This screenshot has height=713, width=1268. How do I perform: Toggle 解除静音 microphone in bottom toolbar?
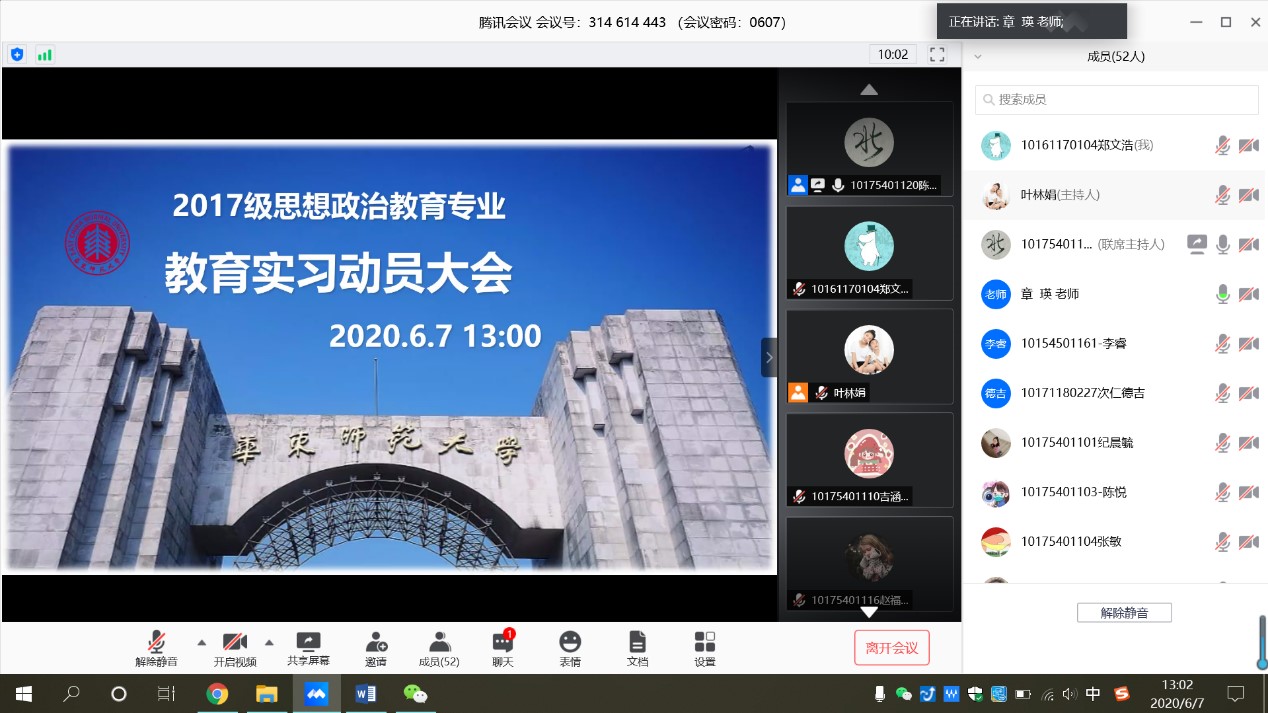click(x=156, y=647)
